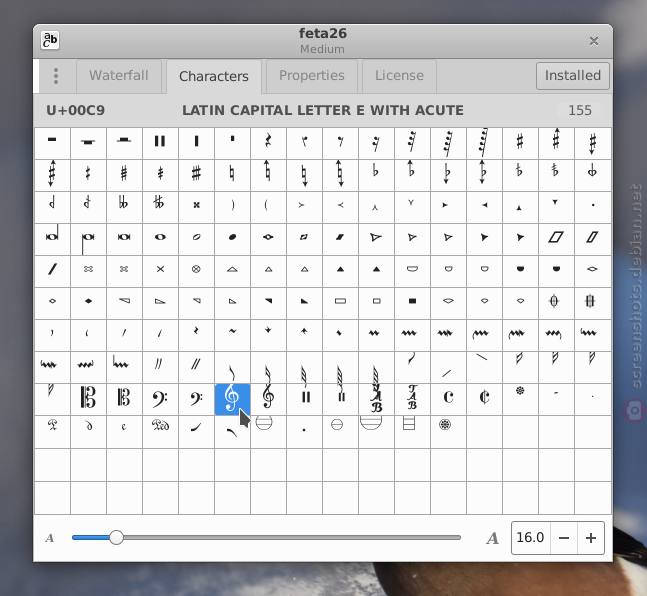
Task: Select the thick bold slash notehead glyph
Action: (x=52, y=271)
